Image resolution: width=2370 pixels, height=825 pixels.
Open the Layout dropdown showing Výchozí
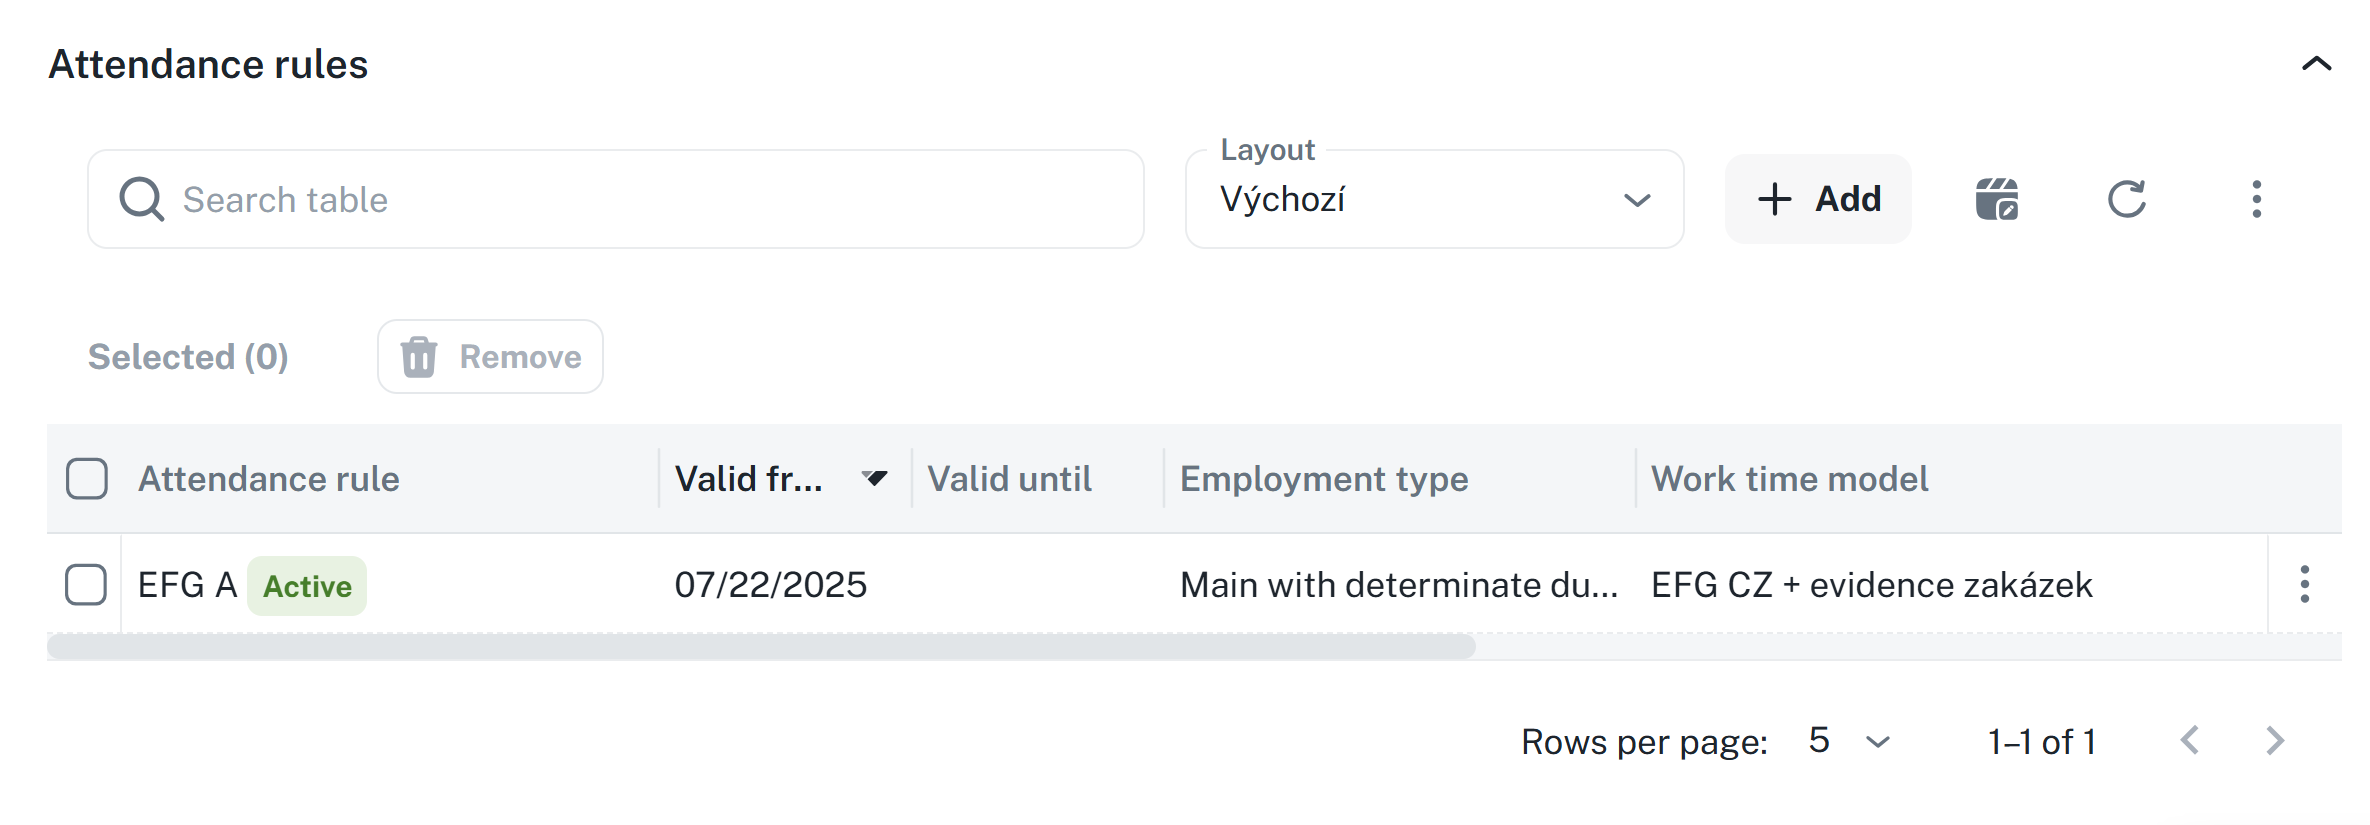coord(1434,199)
